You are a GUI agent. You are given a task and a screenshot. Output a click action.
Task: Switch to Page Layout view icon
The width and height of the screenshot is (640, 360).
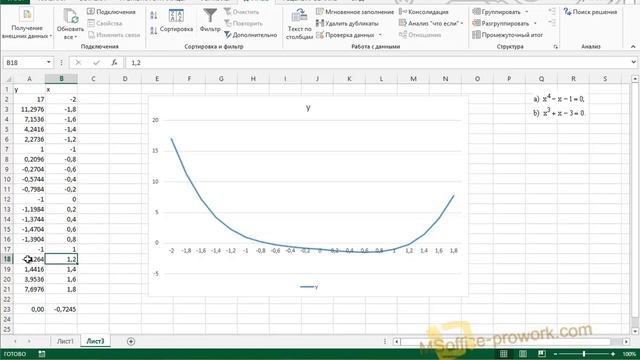pyautogui.click(x=523, y=353)
